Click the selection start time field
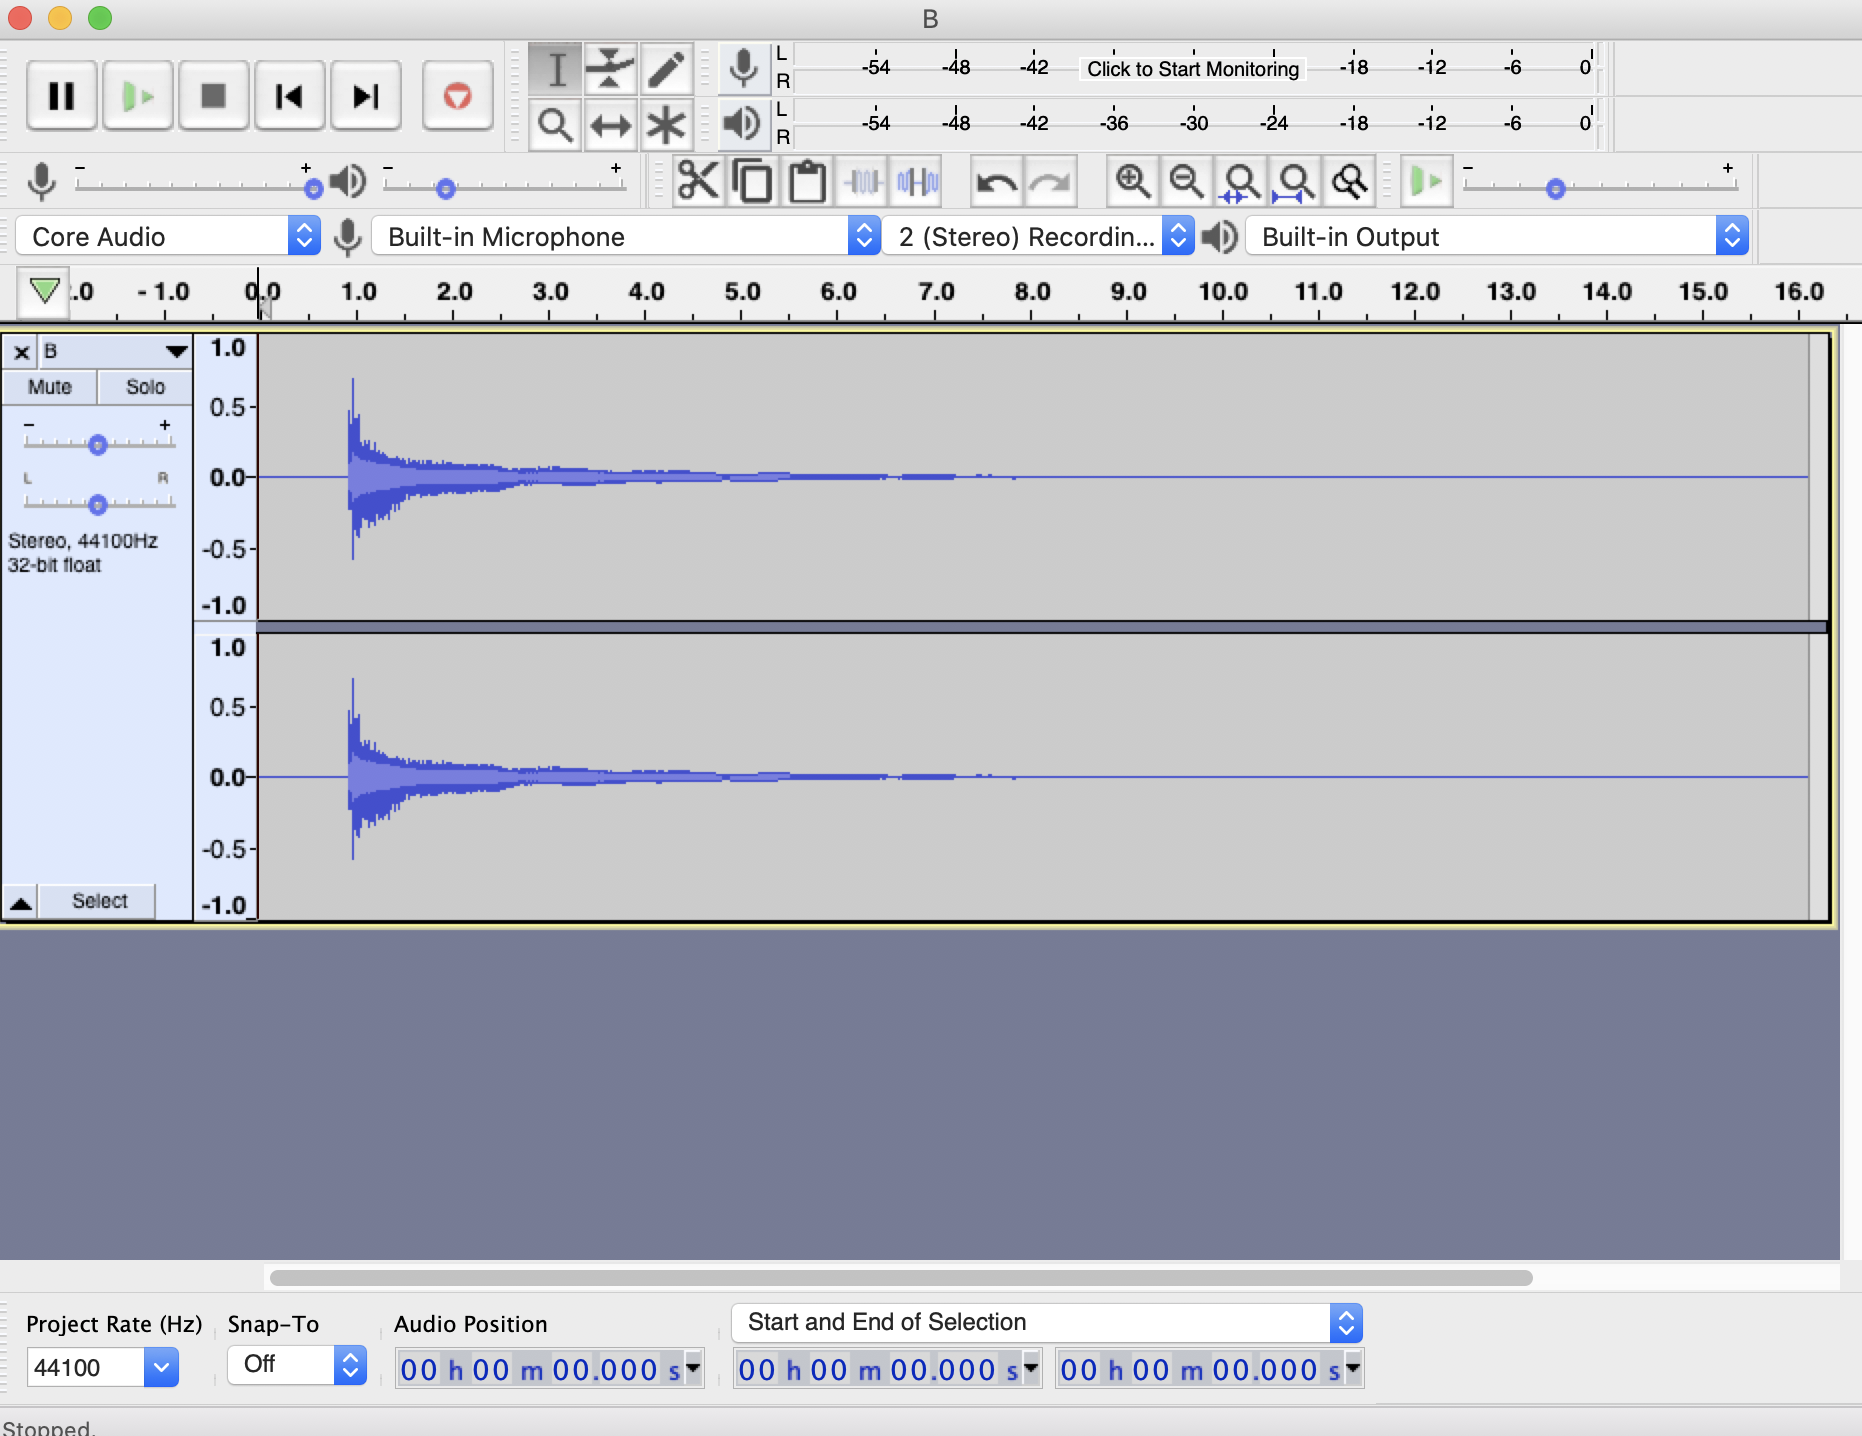 [888, 1369]
